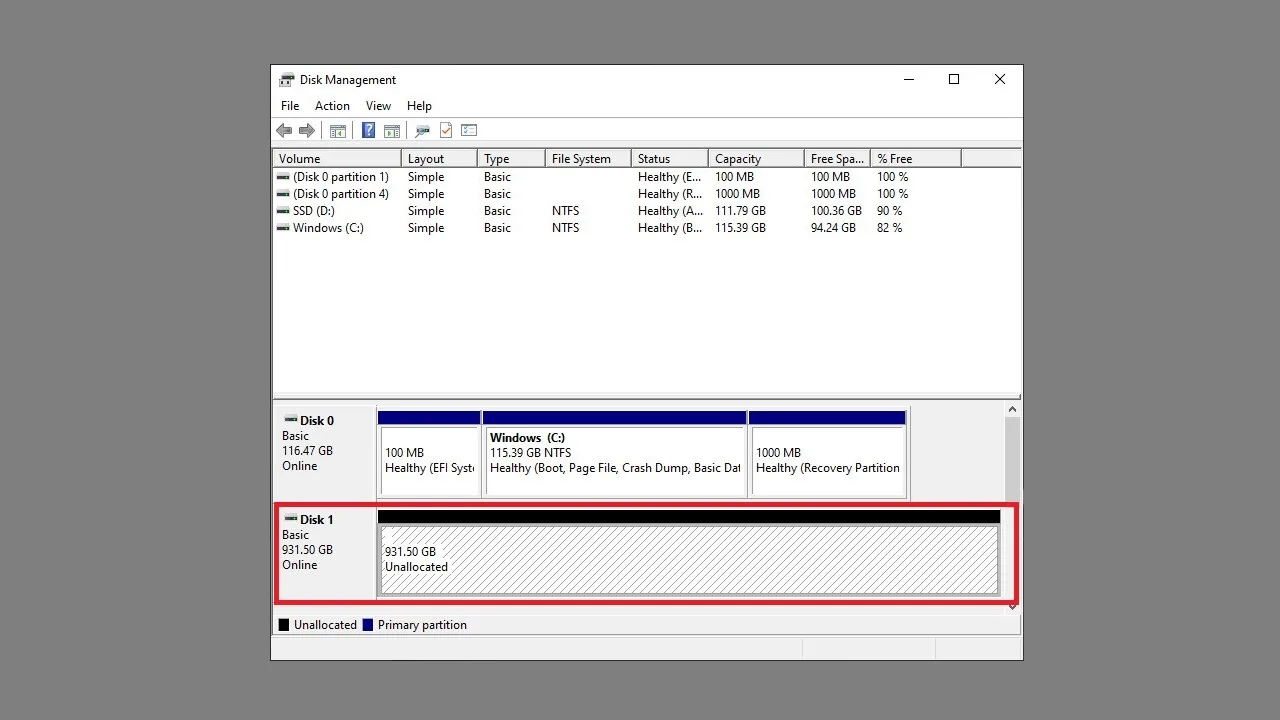This screenshot has height=720, width=1280.
Task: Click the checklist settings toolbar icon
Action: [469, 131]
